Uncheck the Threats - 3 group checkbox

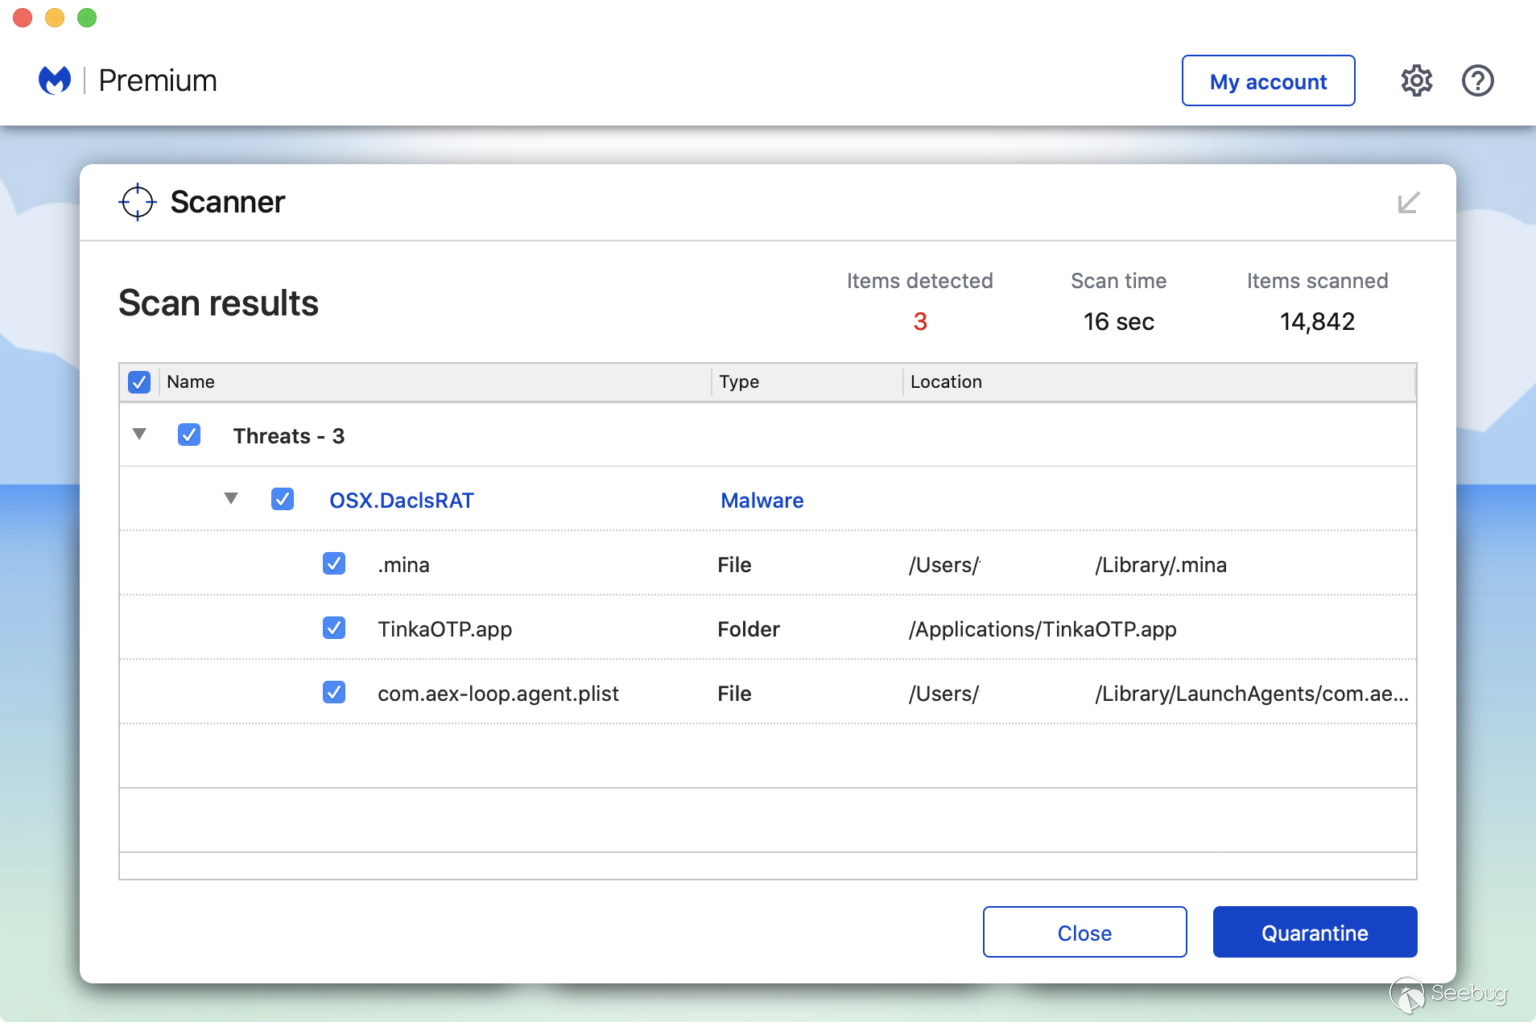click(189, 435)
